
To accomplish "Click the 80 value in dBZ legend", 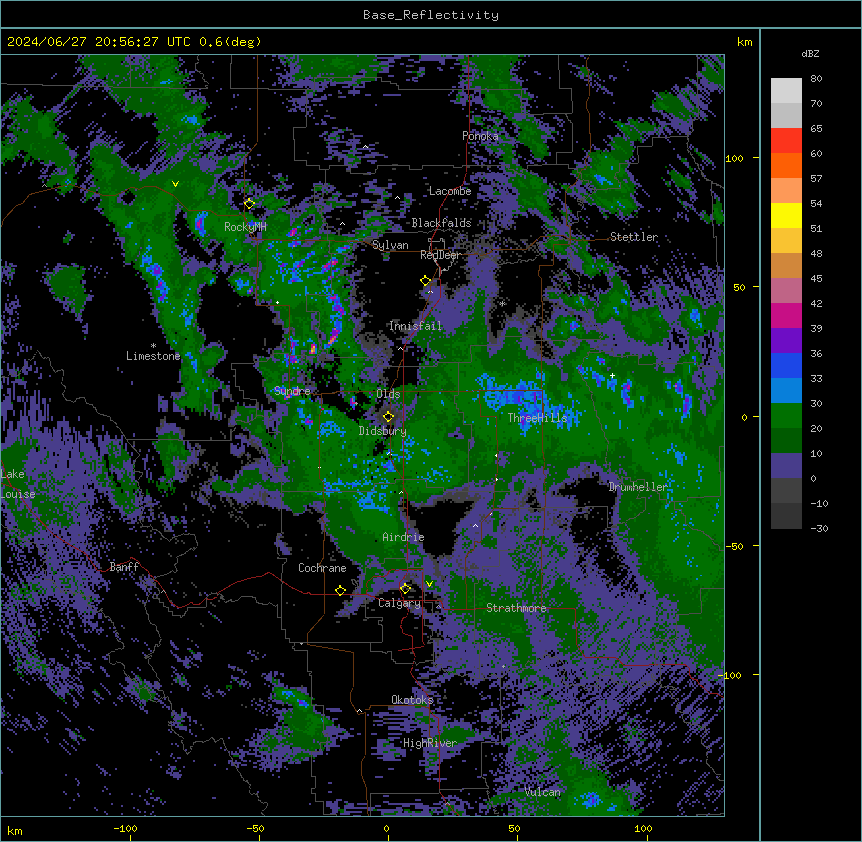I will pos(816,79).
